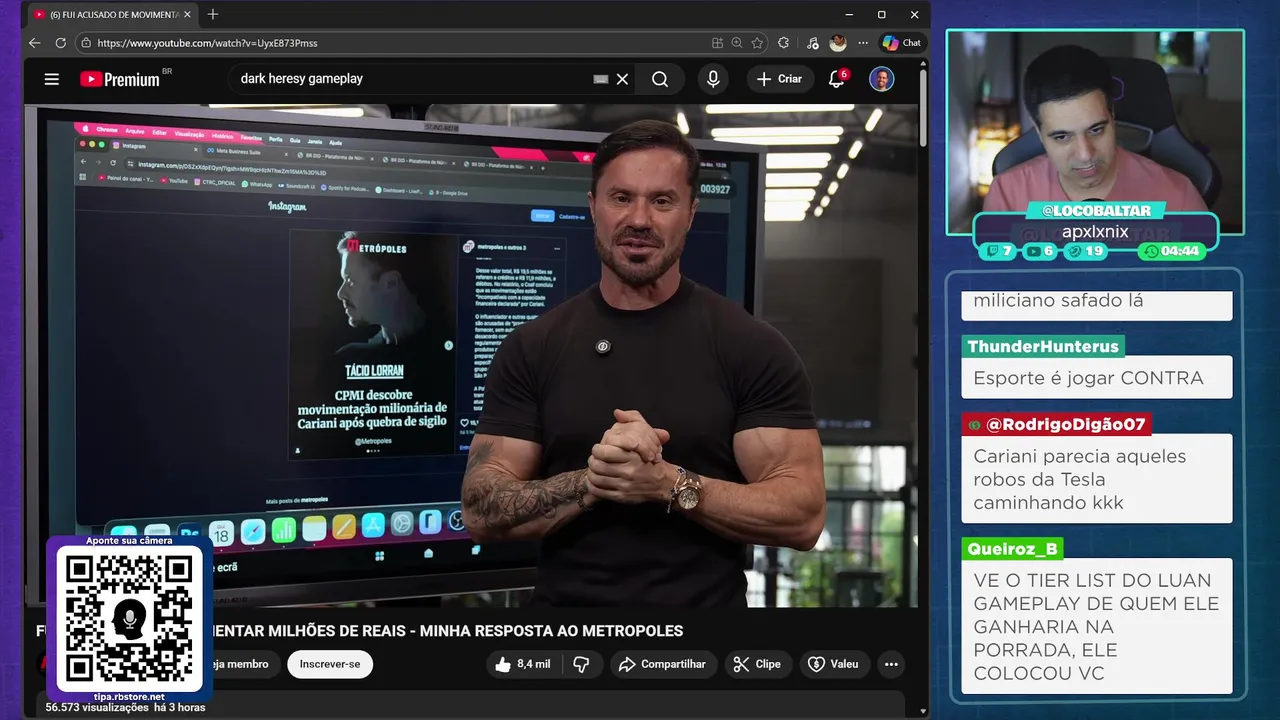This screenshot has width=1280, height=720.
Task: Maximize the browser window
Action: pyautogui.click(x=881, y=14)
